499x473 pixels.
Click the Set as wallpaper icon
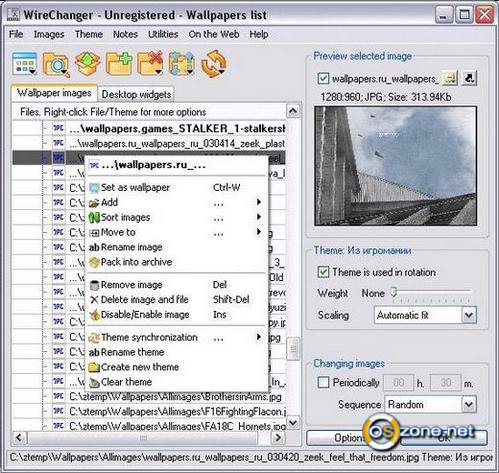[94, 188]
